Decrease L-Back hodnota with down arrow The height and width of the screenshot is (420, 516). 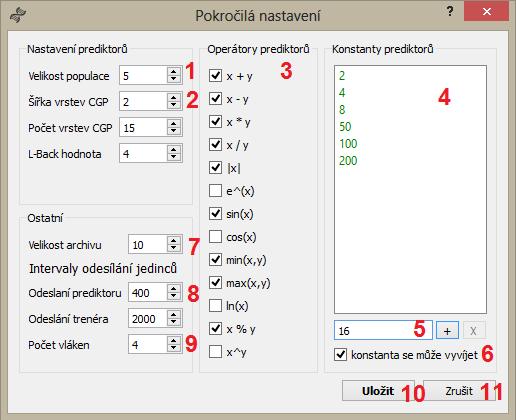click(x=174, y=157)
